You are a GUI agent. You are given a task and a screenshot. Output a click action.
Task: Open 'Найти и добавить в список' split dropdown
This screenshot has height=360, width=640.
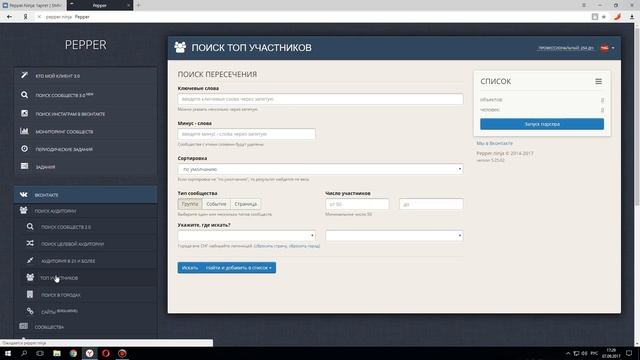[x=239, y=268]
